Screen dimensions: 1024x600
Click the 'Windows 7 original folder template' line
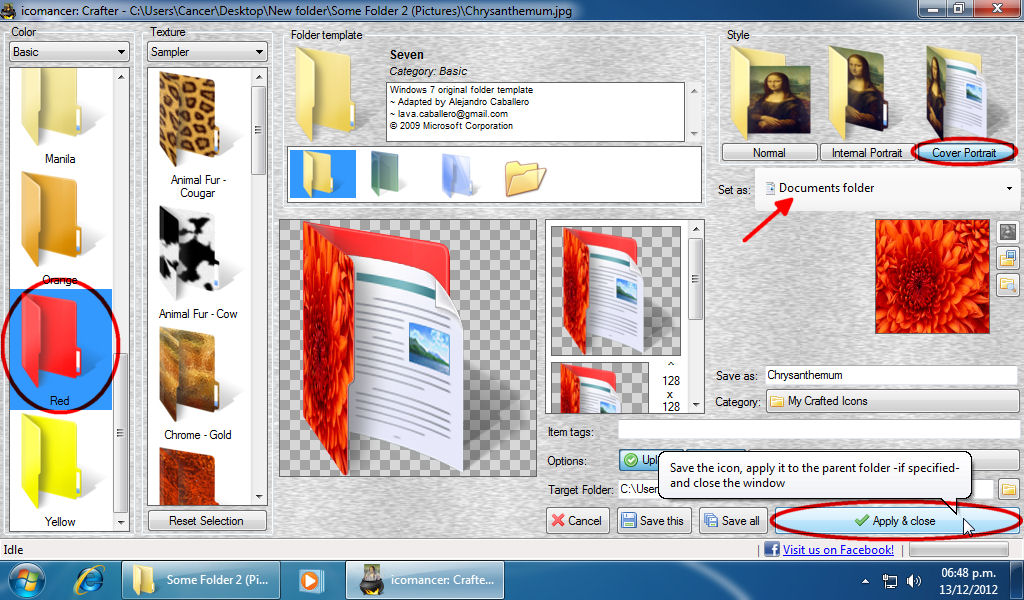point(461,89)
